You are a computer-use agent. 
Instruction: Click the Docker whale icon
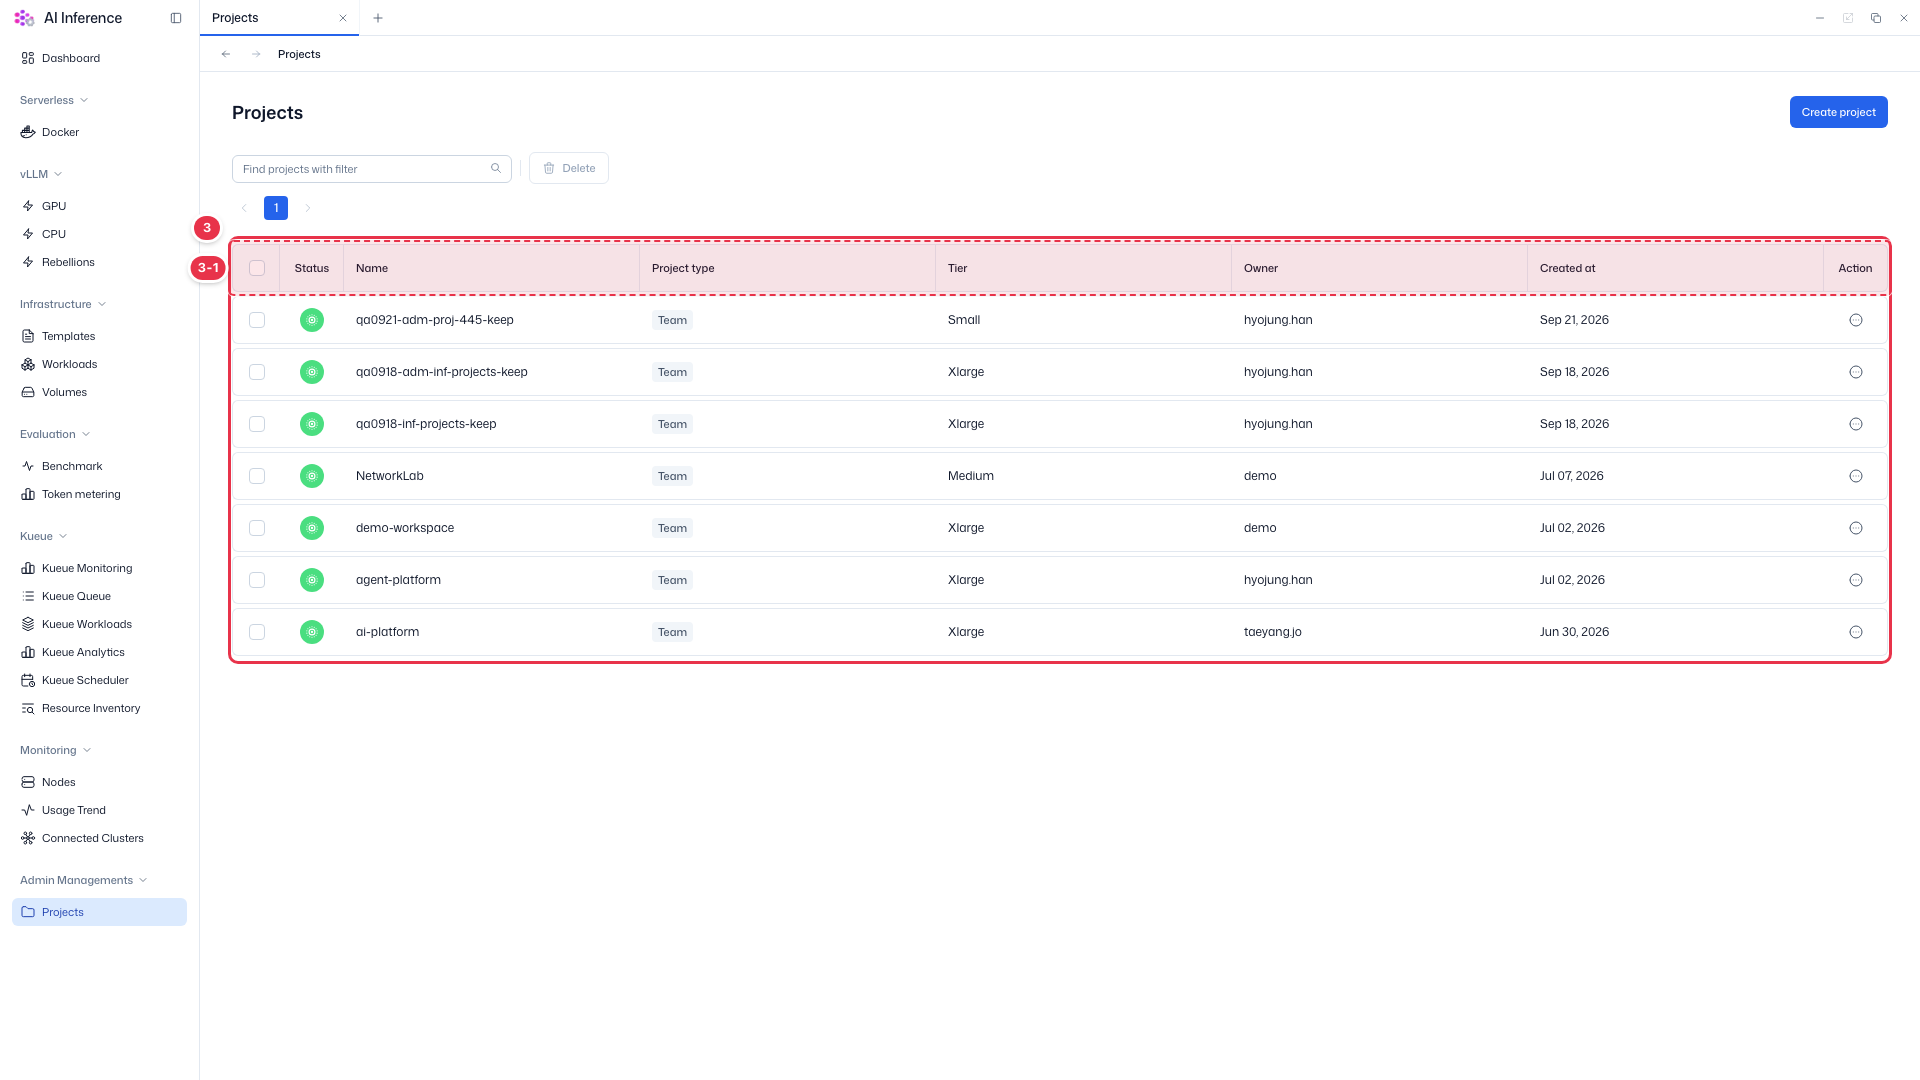coord(28,132)
